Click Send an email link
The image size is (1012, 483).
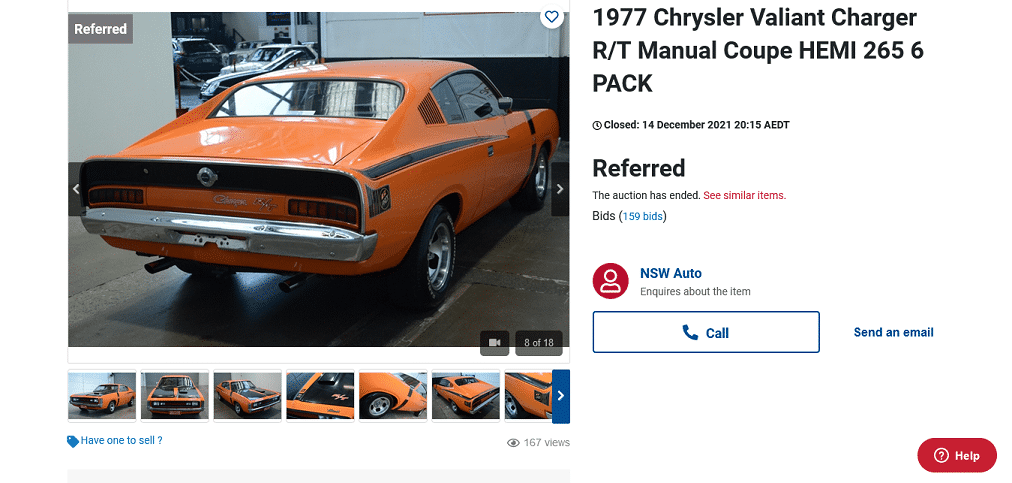(893, 333)
